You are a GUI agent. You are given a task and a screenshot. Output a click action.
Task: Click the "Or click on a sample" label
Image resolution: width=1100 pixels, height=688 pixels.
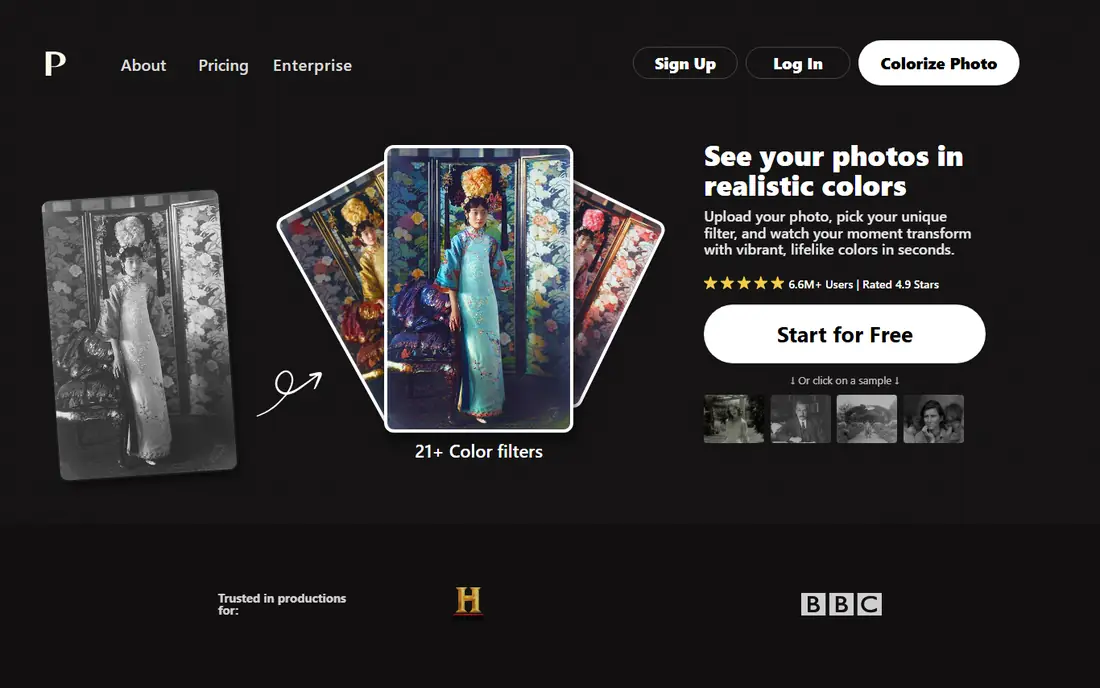coord(845,381)
